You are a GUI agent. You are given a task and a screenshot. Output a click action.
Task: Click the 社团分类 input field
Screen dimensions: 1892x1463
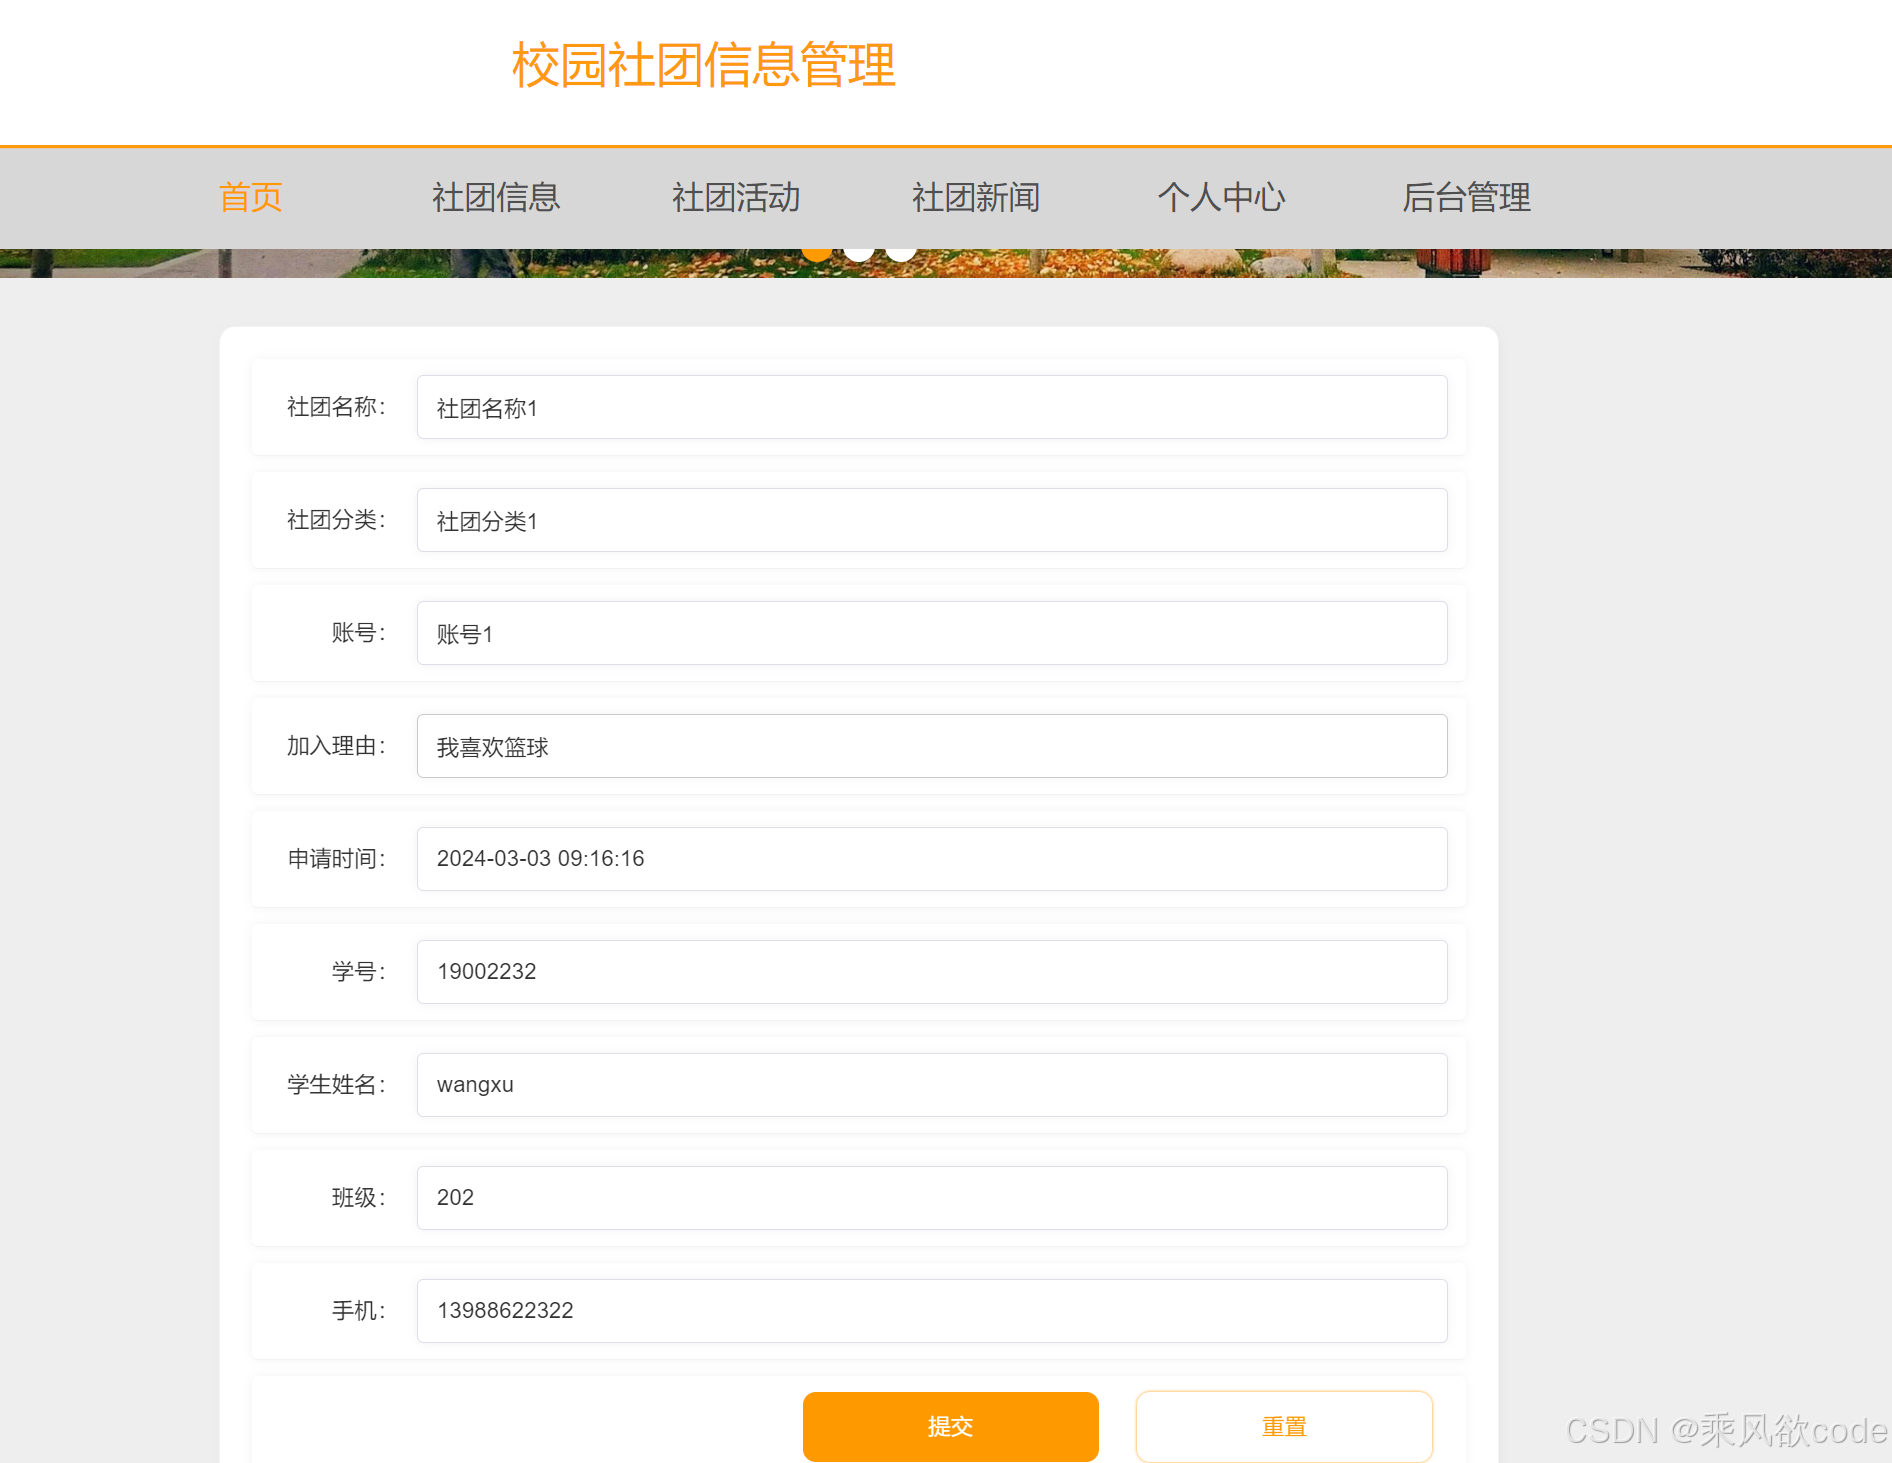(x=931, y=520)
